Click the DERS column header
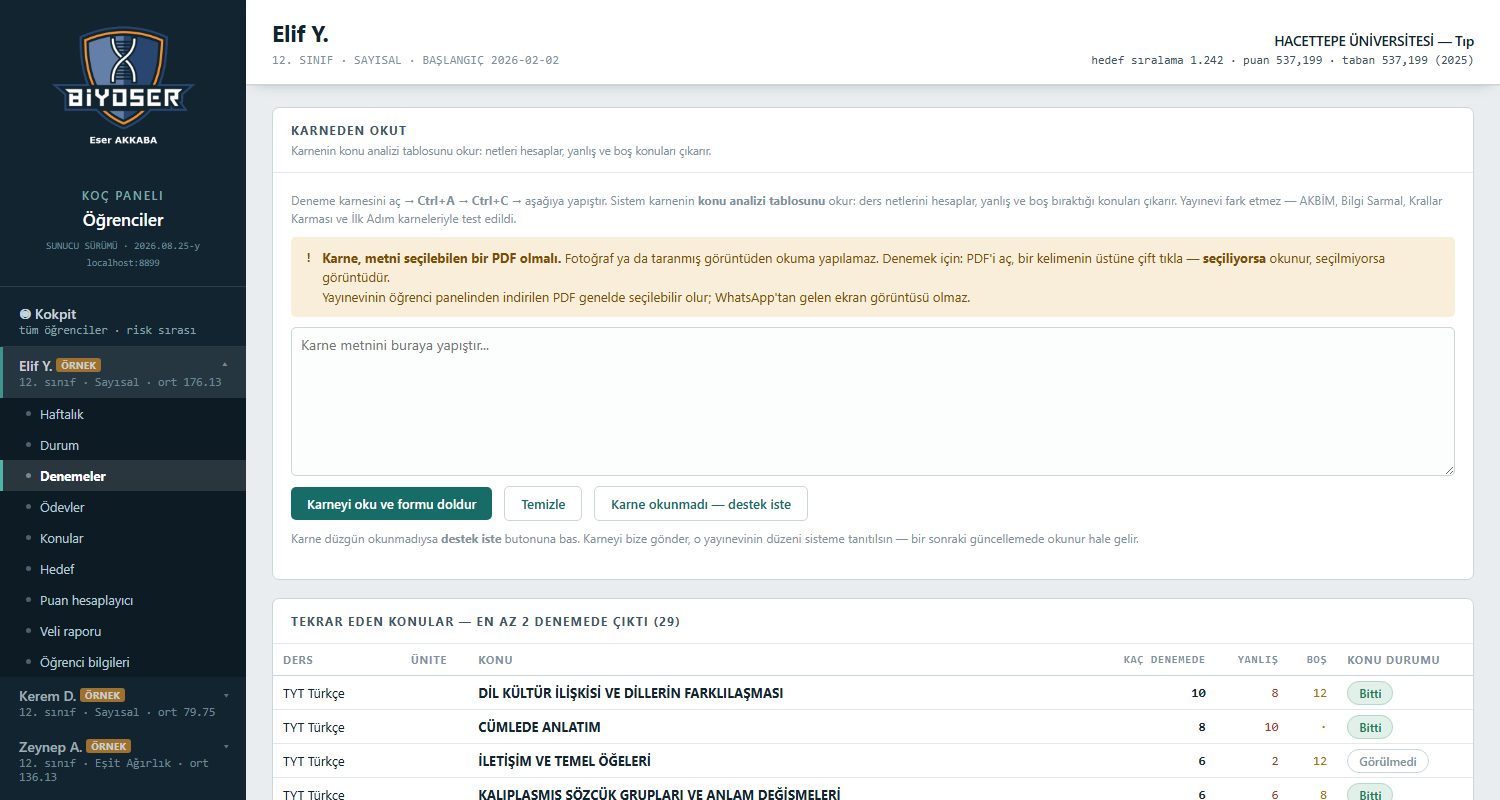The height and width of the screenshot is (800, 1500). (297, 660)
